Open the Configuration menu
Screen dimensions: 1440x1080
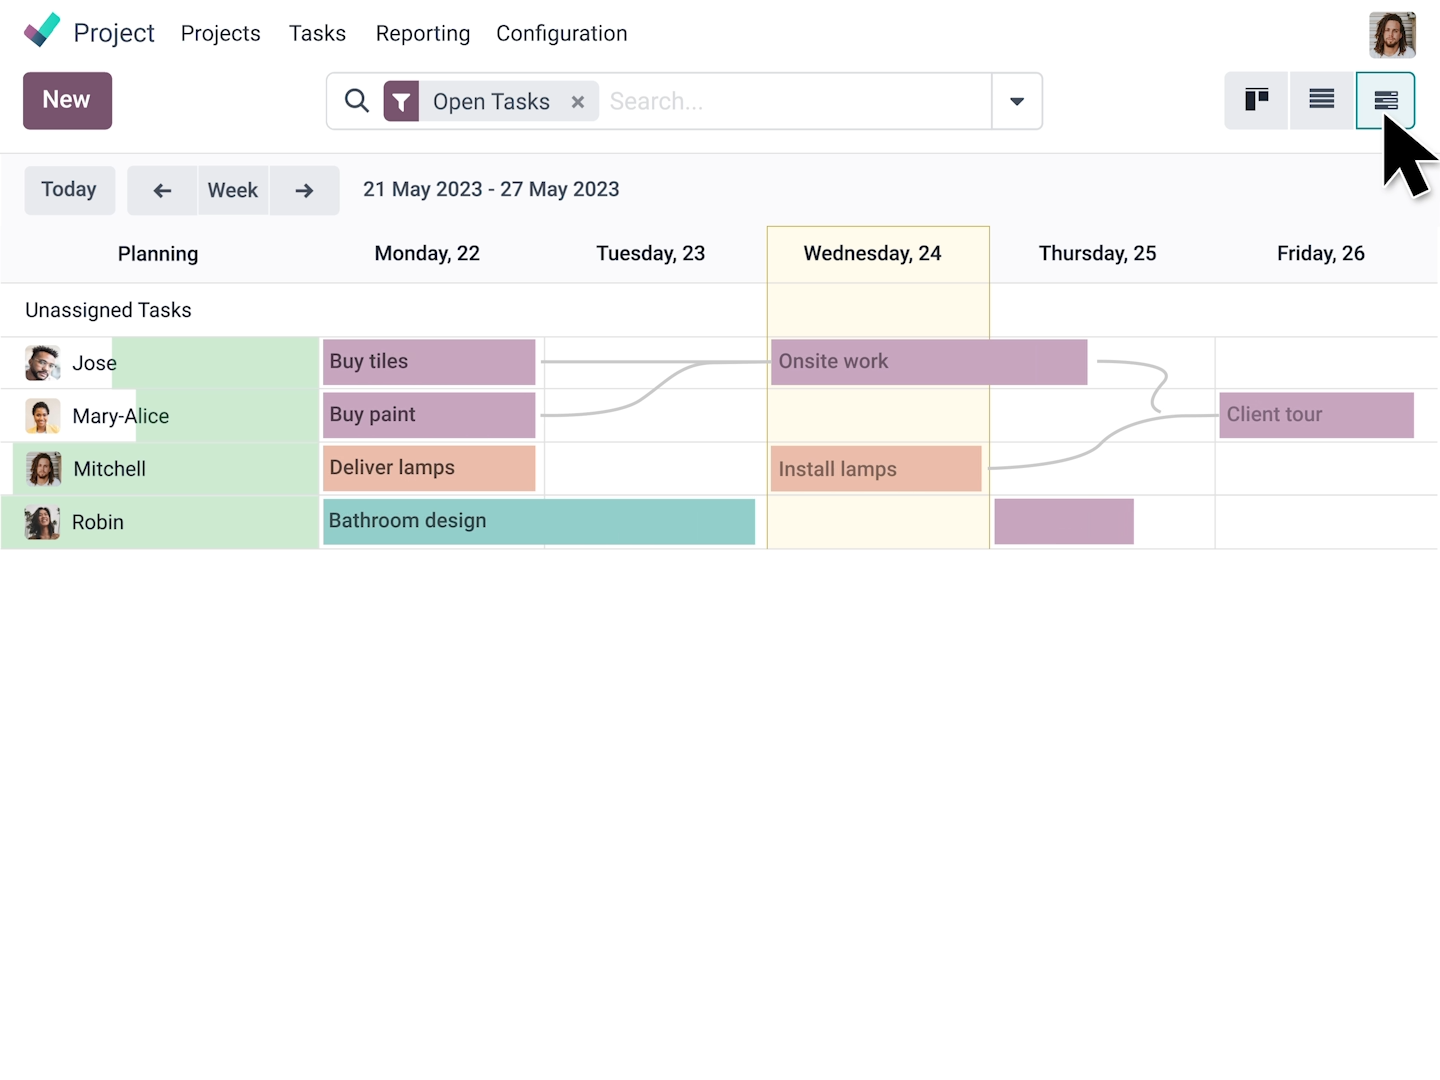click(x=562, y=33)
